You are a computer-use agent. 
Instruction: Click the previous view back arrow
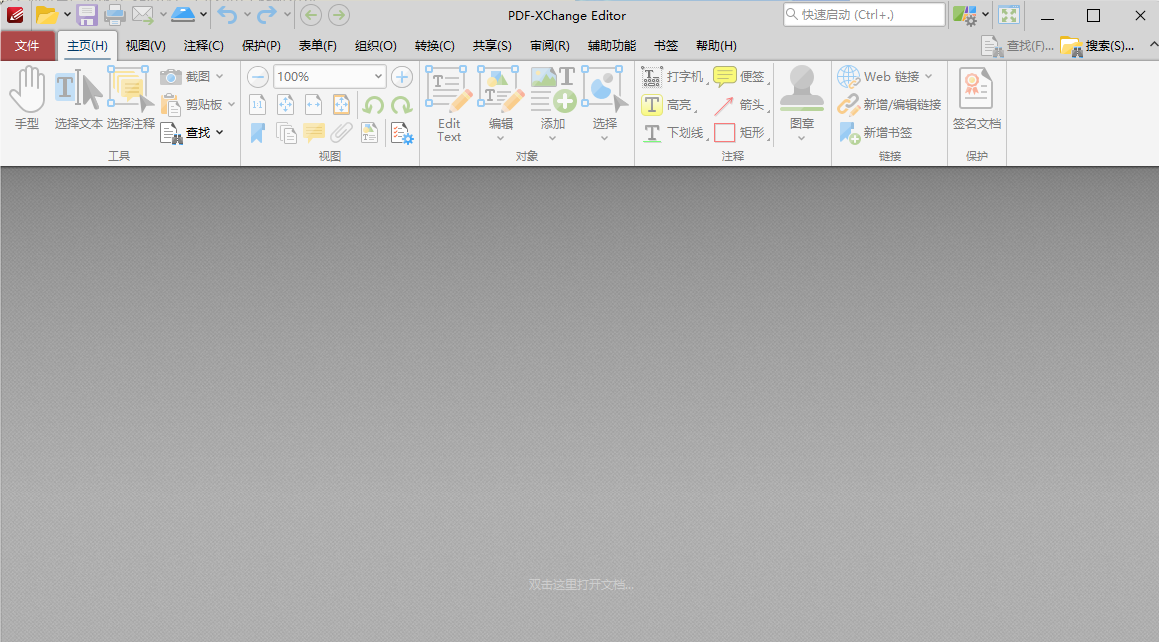[311, 15]
